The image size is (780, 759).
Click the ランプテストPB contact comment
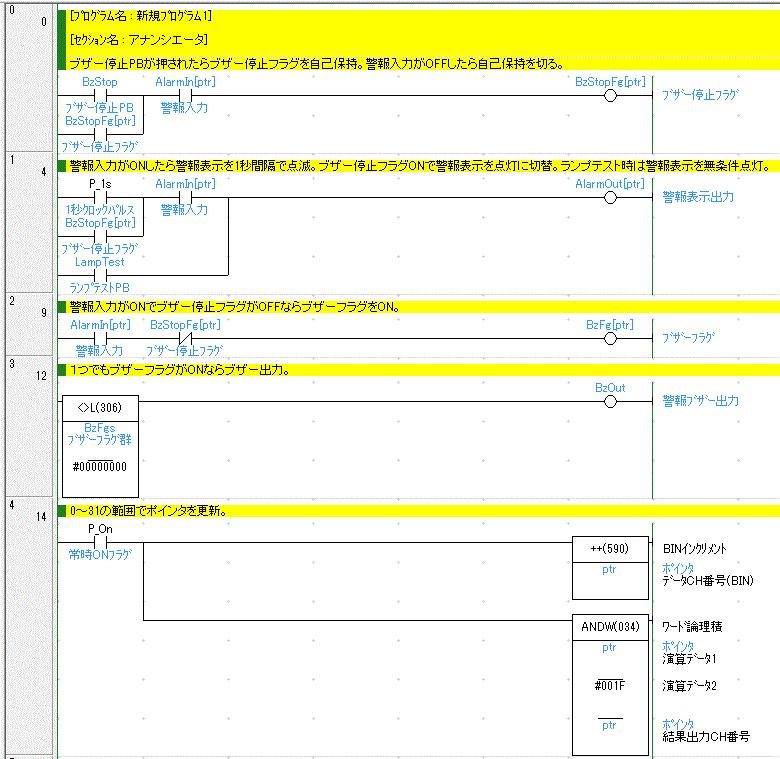(99, 287)
